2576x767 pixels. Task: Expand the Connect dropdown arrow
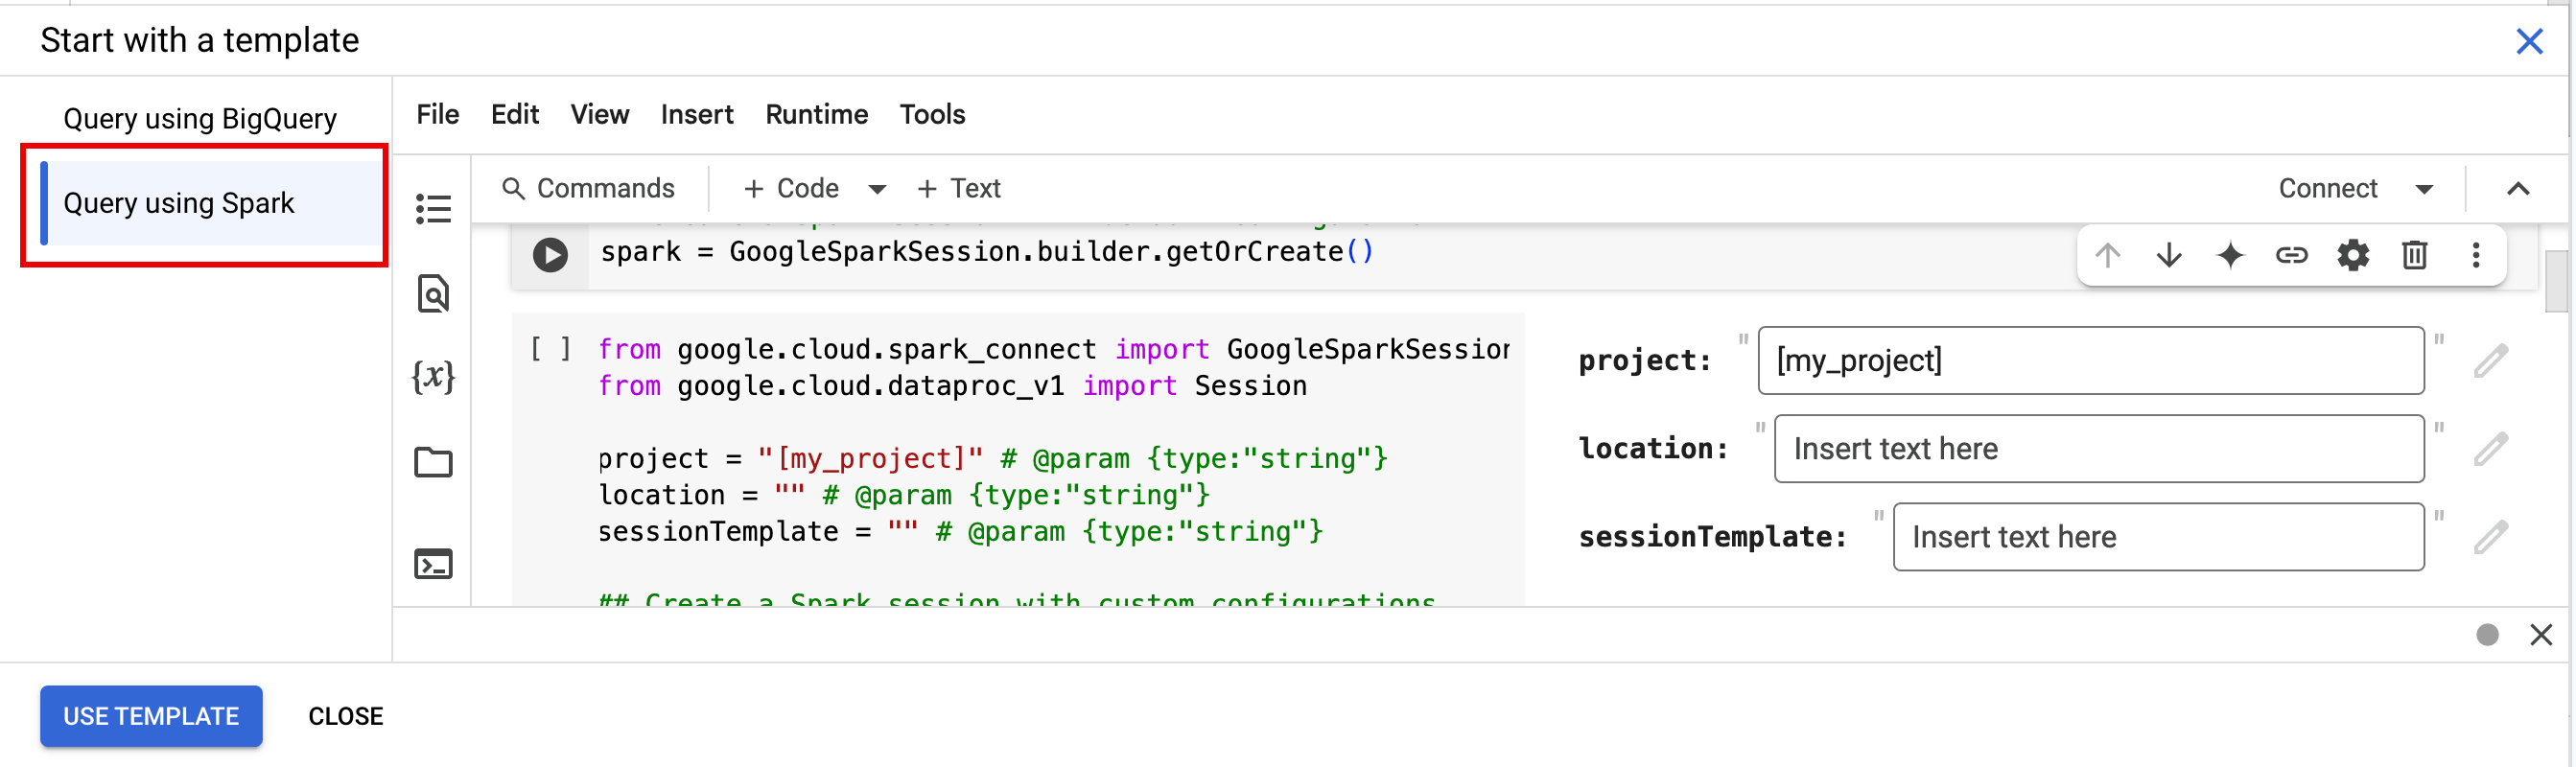2423,189
